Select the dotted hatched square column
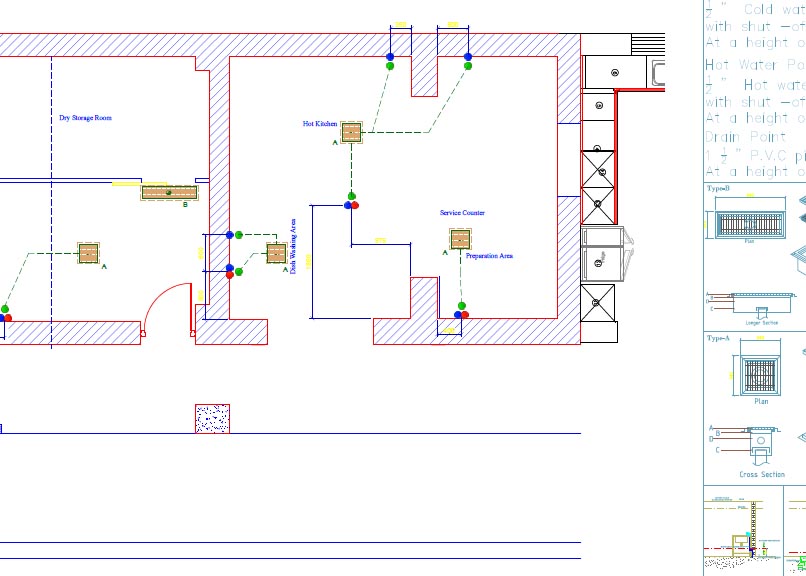 click(212, 419)
